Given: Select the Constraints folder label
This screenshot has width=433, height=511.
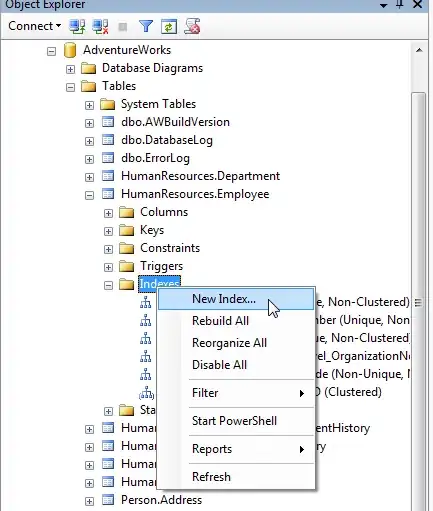Looking at the screenshot, I should [170, 248].
